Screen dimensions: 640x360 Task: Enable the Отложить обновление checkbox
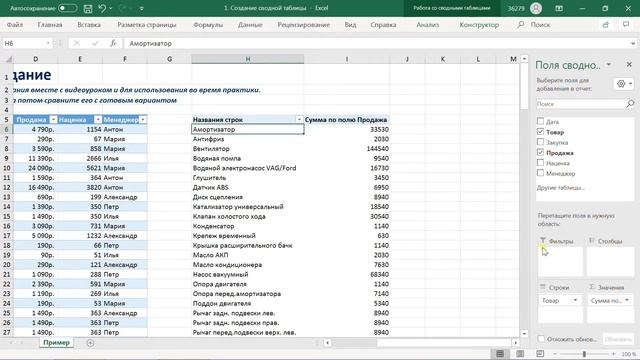coord(541,339)
